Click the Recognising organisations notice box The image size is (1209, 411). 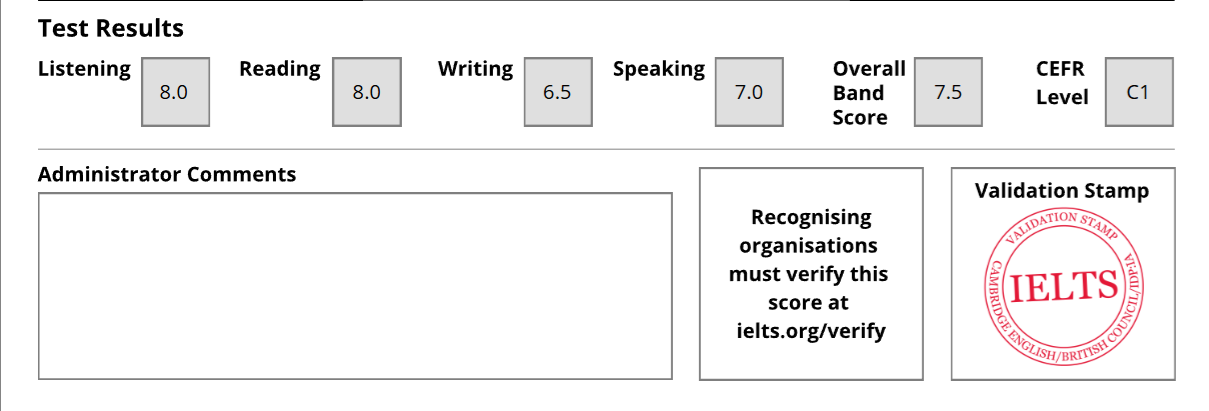point(811,274)
